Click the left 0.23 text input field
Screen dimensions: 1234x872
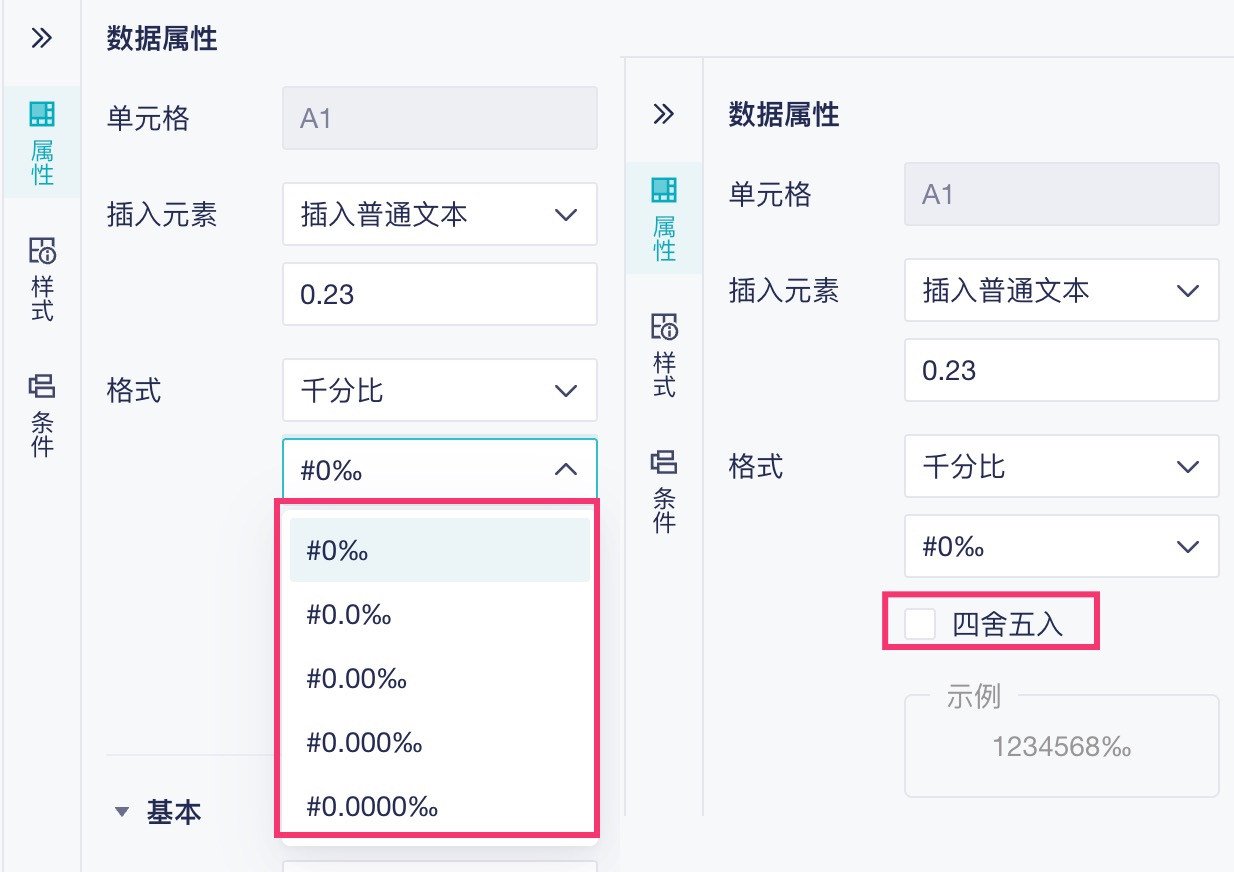coord(440,294)
